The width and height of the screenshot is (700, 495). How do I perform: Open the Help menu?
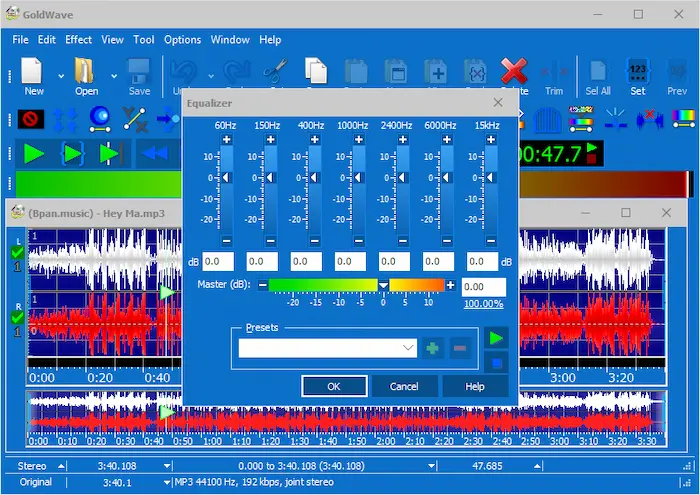(270, 40)
